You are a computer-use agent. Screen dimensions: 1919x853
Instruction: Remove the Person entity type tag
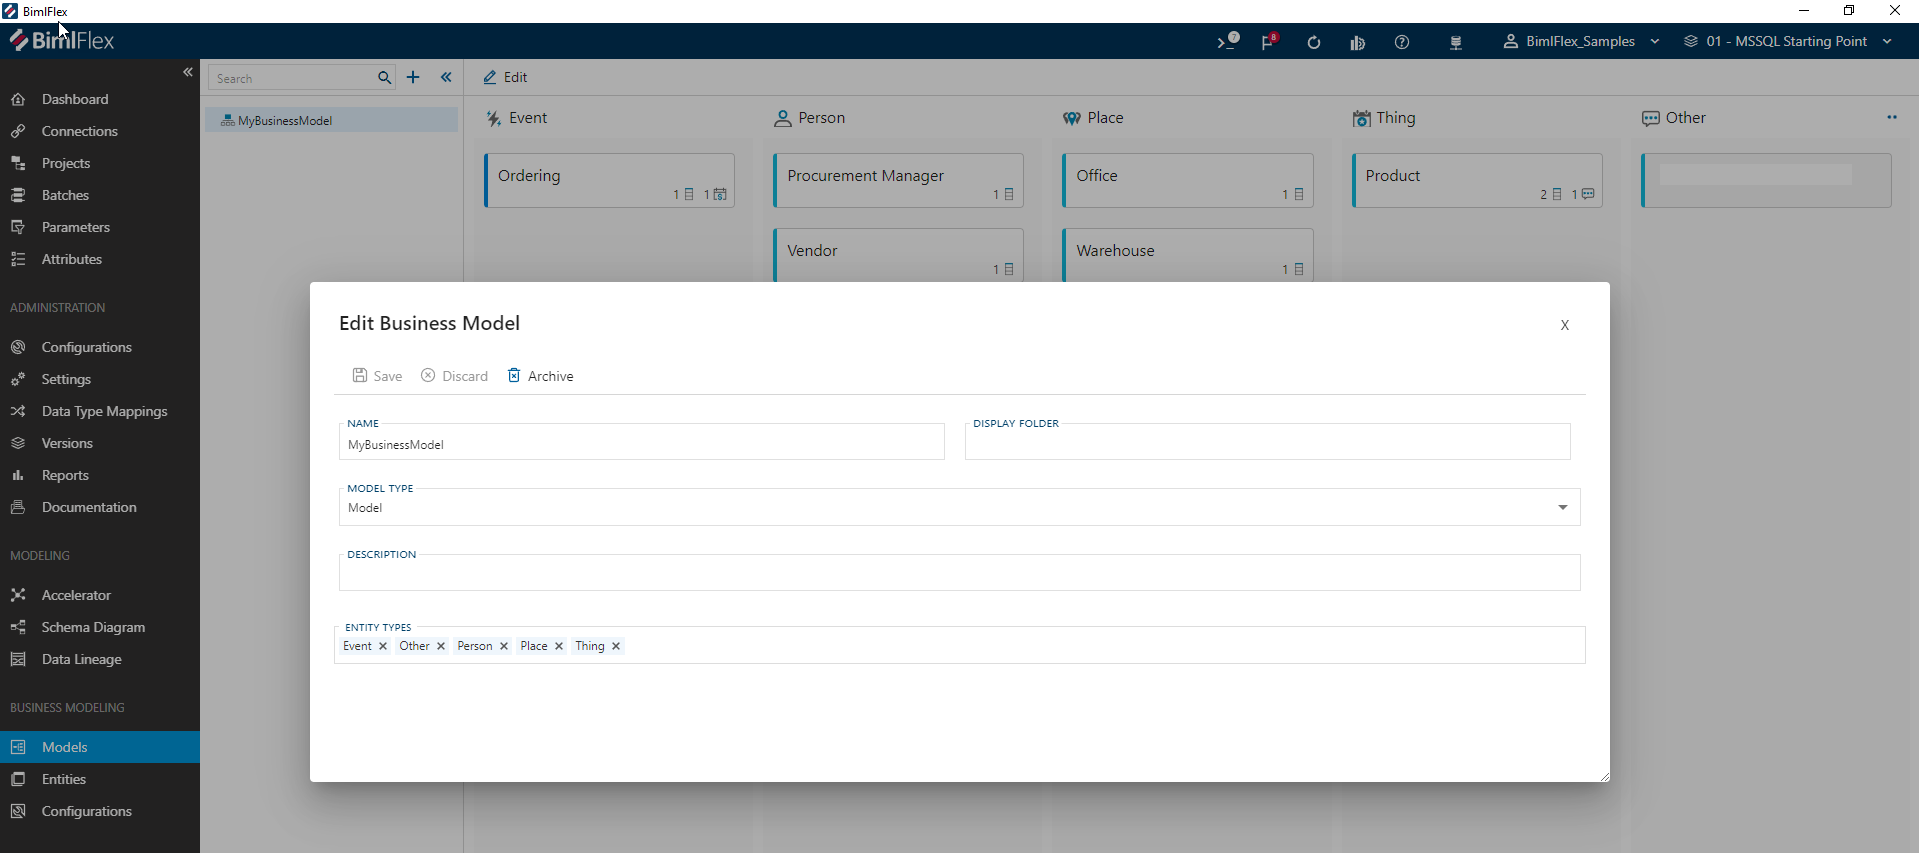point(504,646)
